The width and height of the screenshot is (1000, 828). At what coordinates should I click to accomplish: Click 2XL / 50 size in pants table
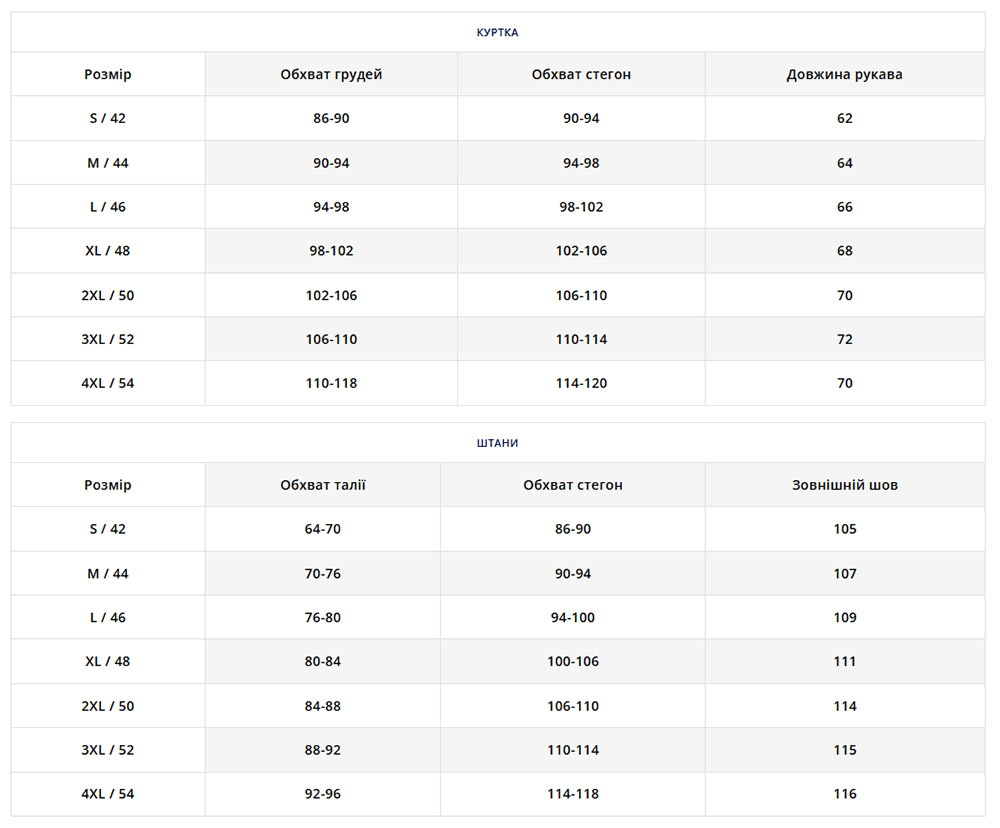coord(108,706)
